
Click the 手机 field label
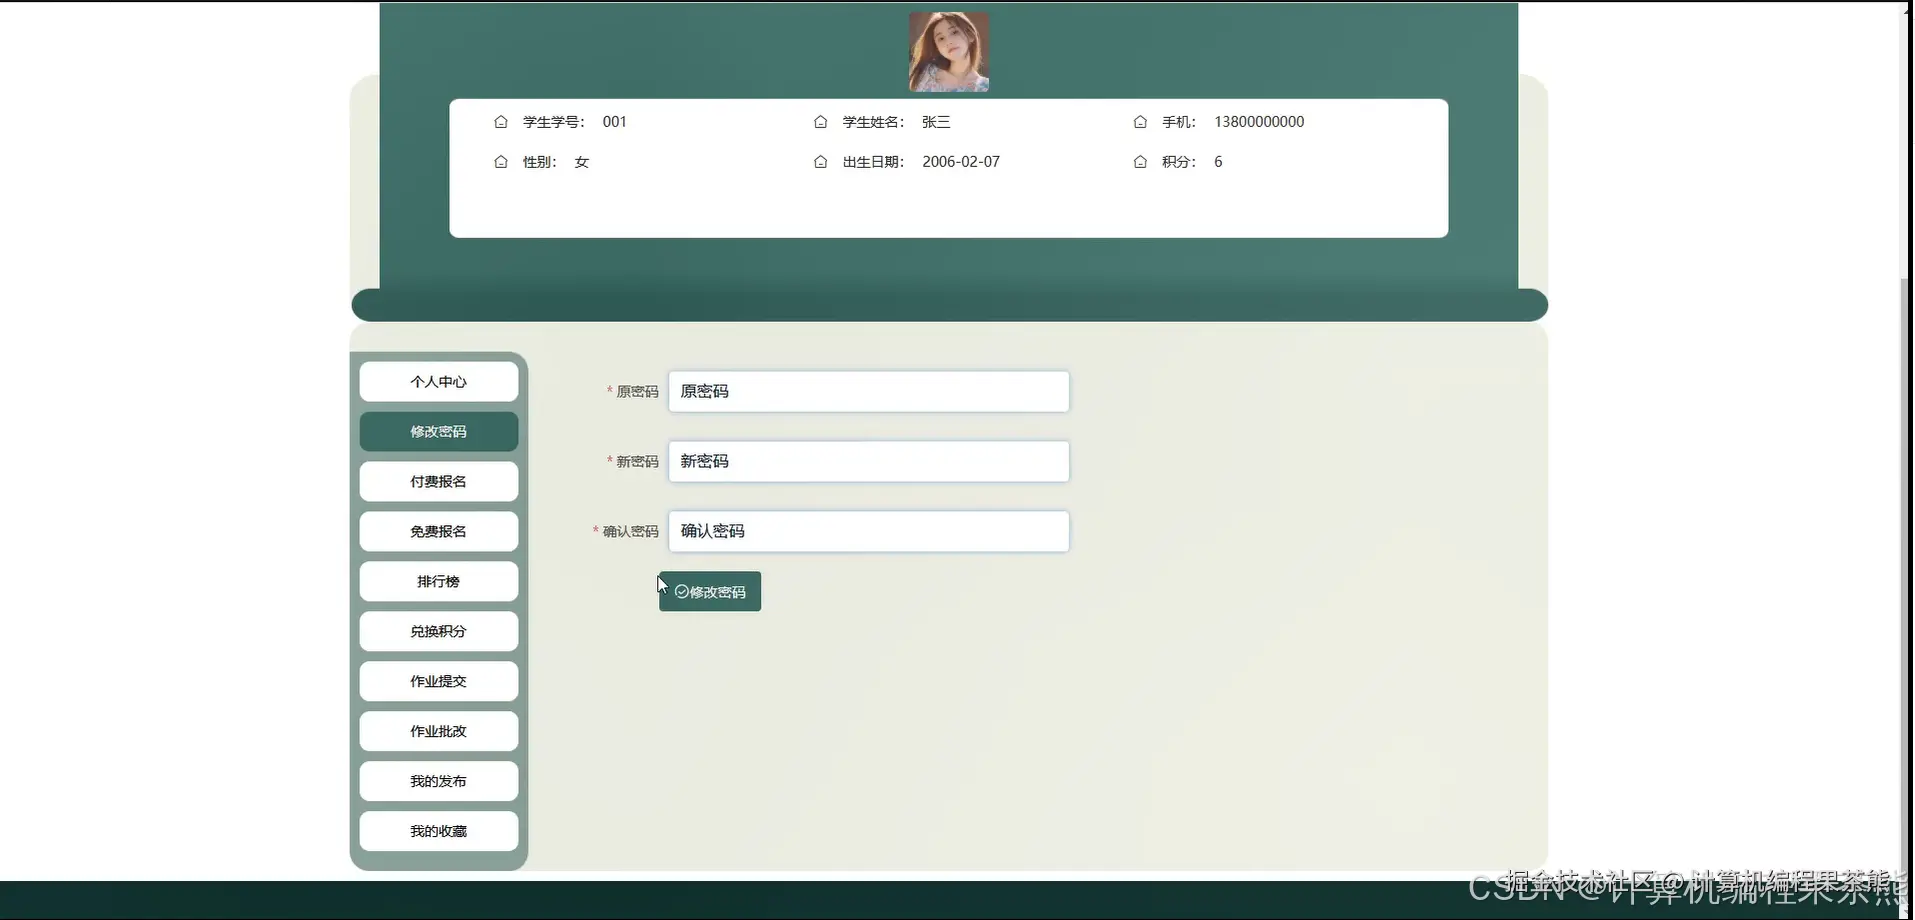(1179, 122)
